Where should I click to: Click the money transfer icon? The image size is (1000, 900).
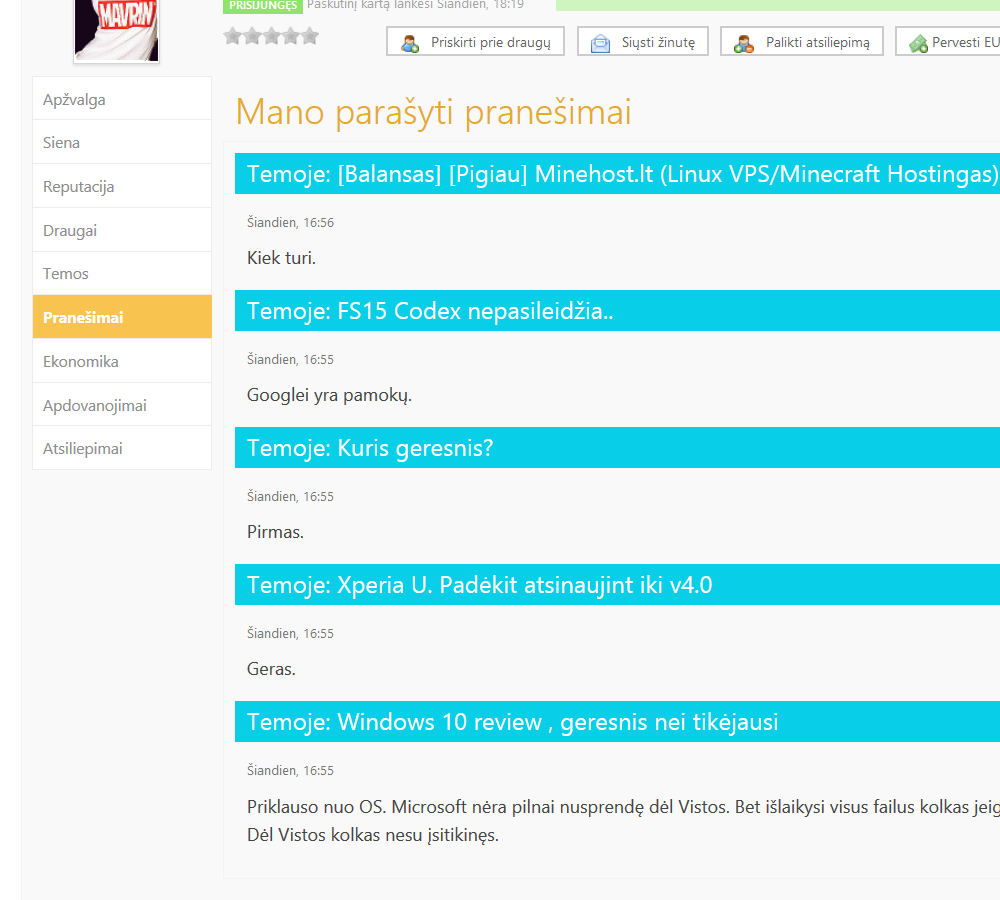click(x=918, y=43)
